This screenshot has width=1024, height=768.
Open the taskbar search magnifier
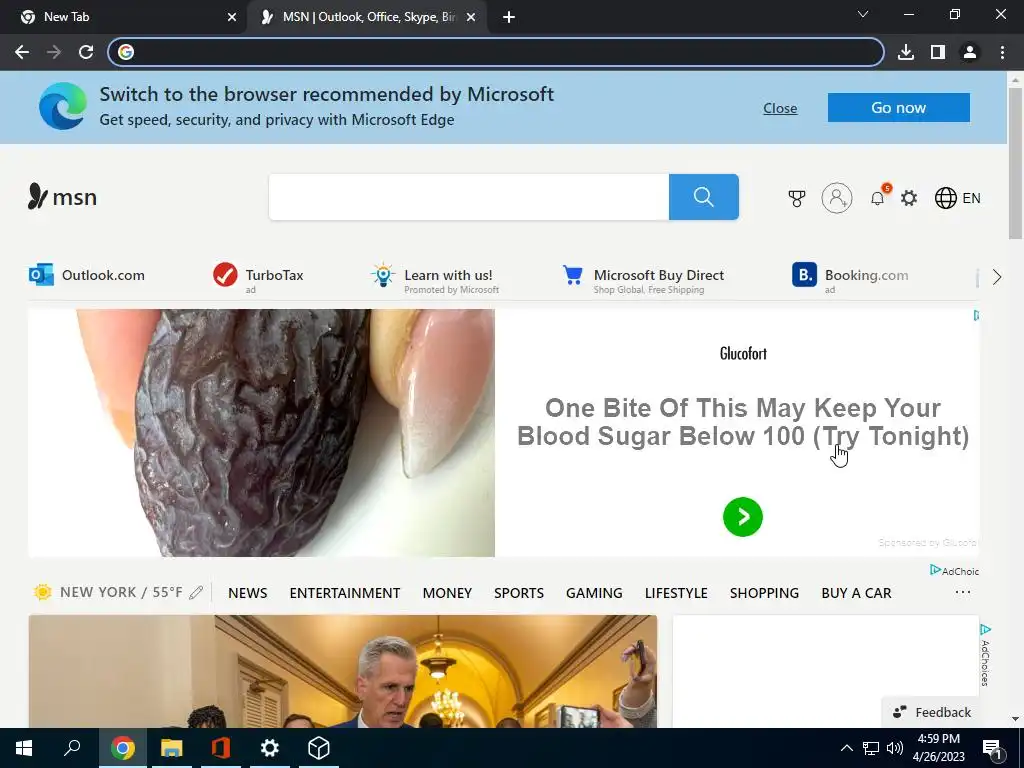[72, 748]
